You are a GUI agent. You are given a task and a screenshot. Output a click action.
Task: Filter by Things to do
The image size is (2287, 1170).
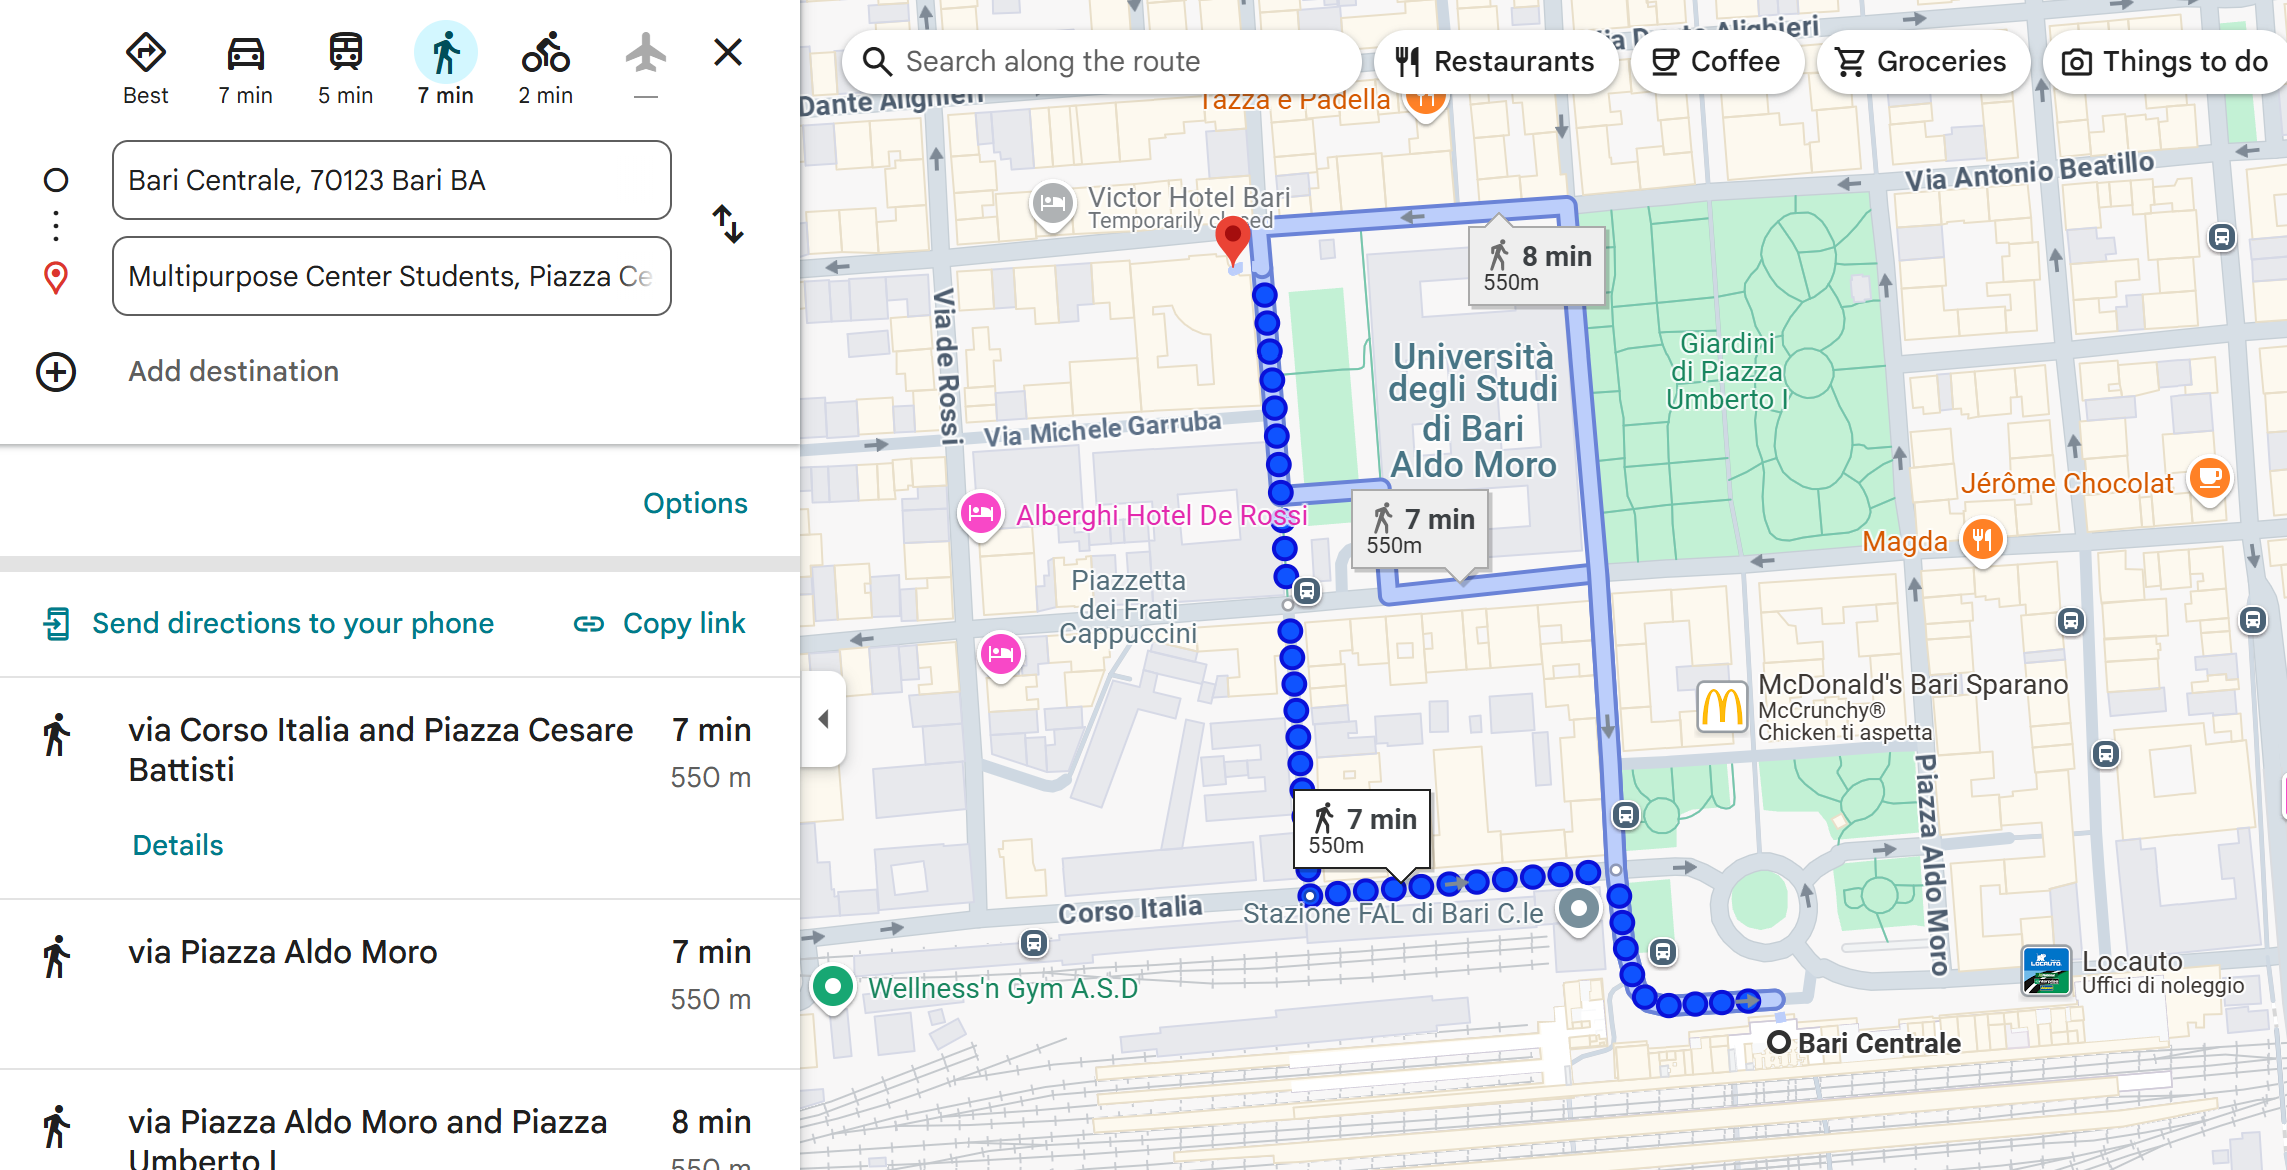click(2166, 62)
